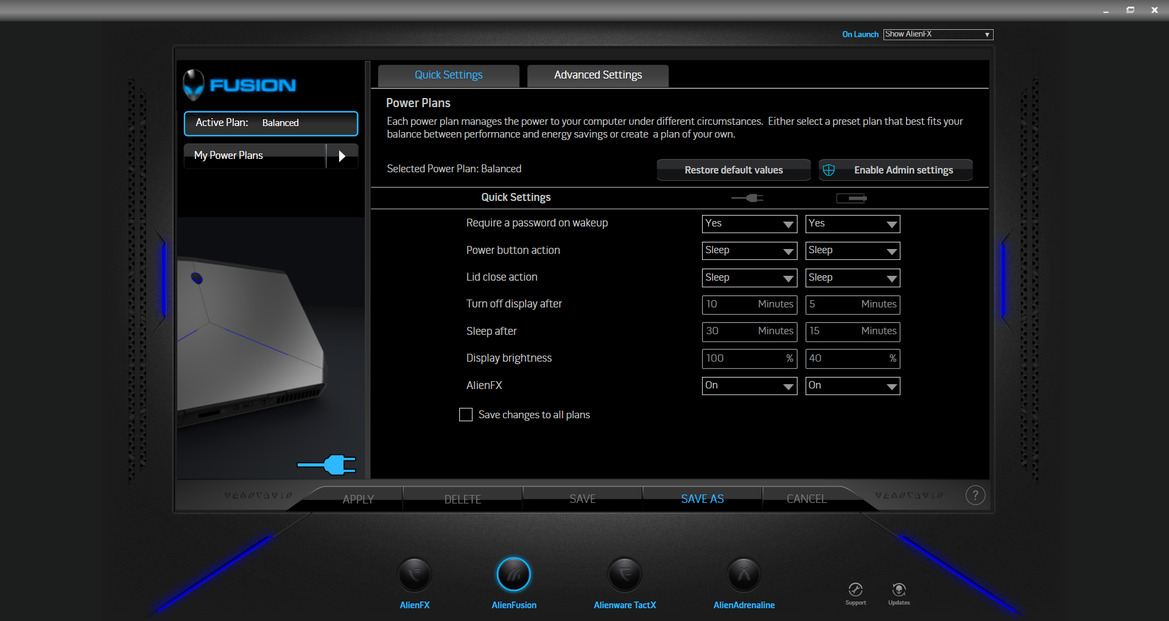Click the blue power plug status icon
The width and height of the screenshot is (1169, 621).
327,464
